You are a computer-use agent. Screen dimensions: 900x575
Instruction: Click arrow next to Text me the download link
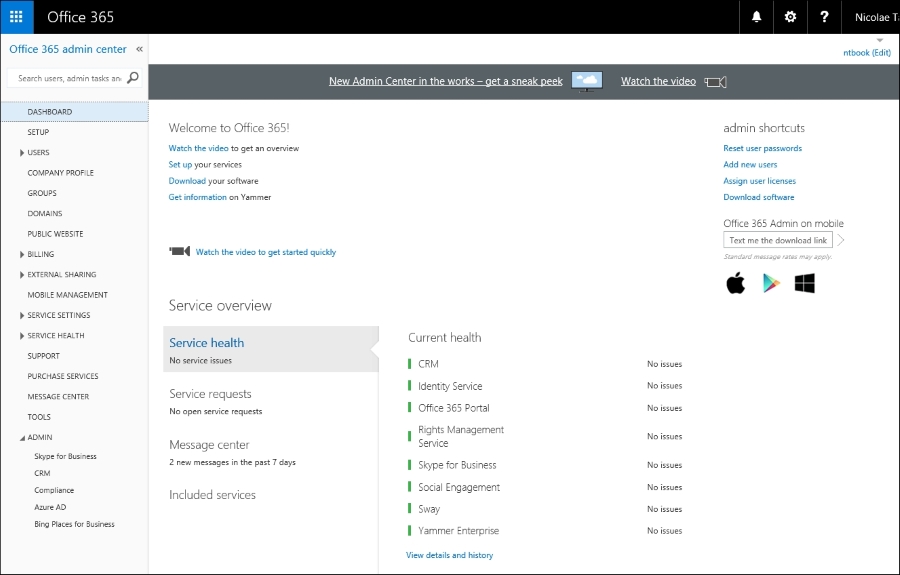click(841, 240)
